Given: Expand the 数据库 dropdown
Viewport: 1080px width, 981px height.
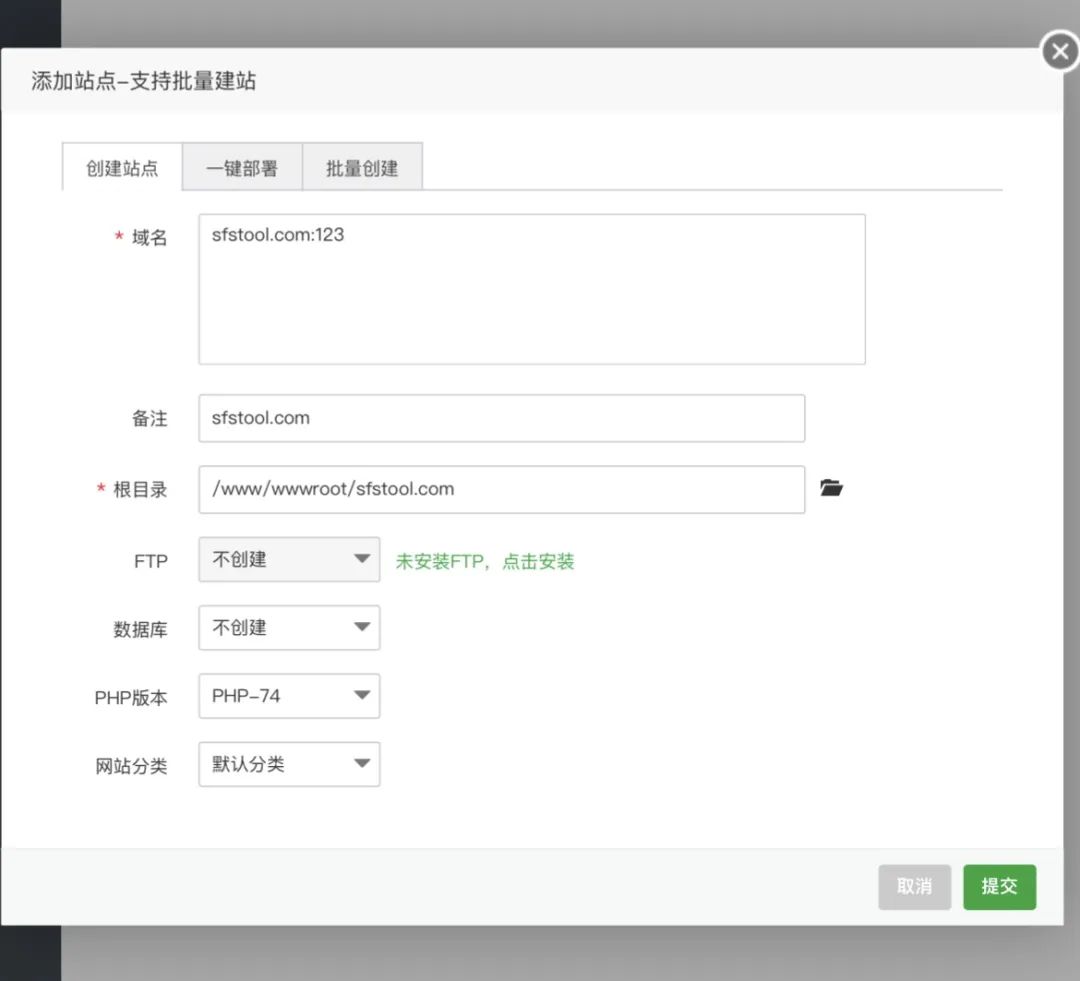Looking at the screenshot, I should pyautogui.click(x=289, y=628).
